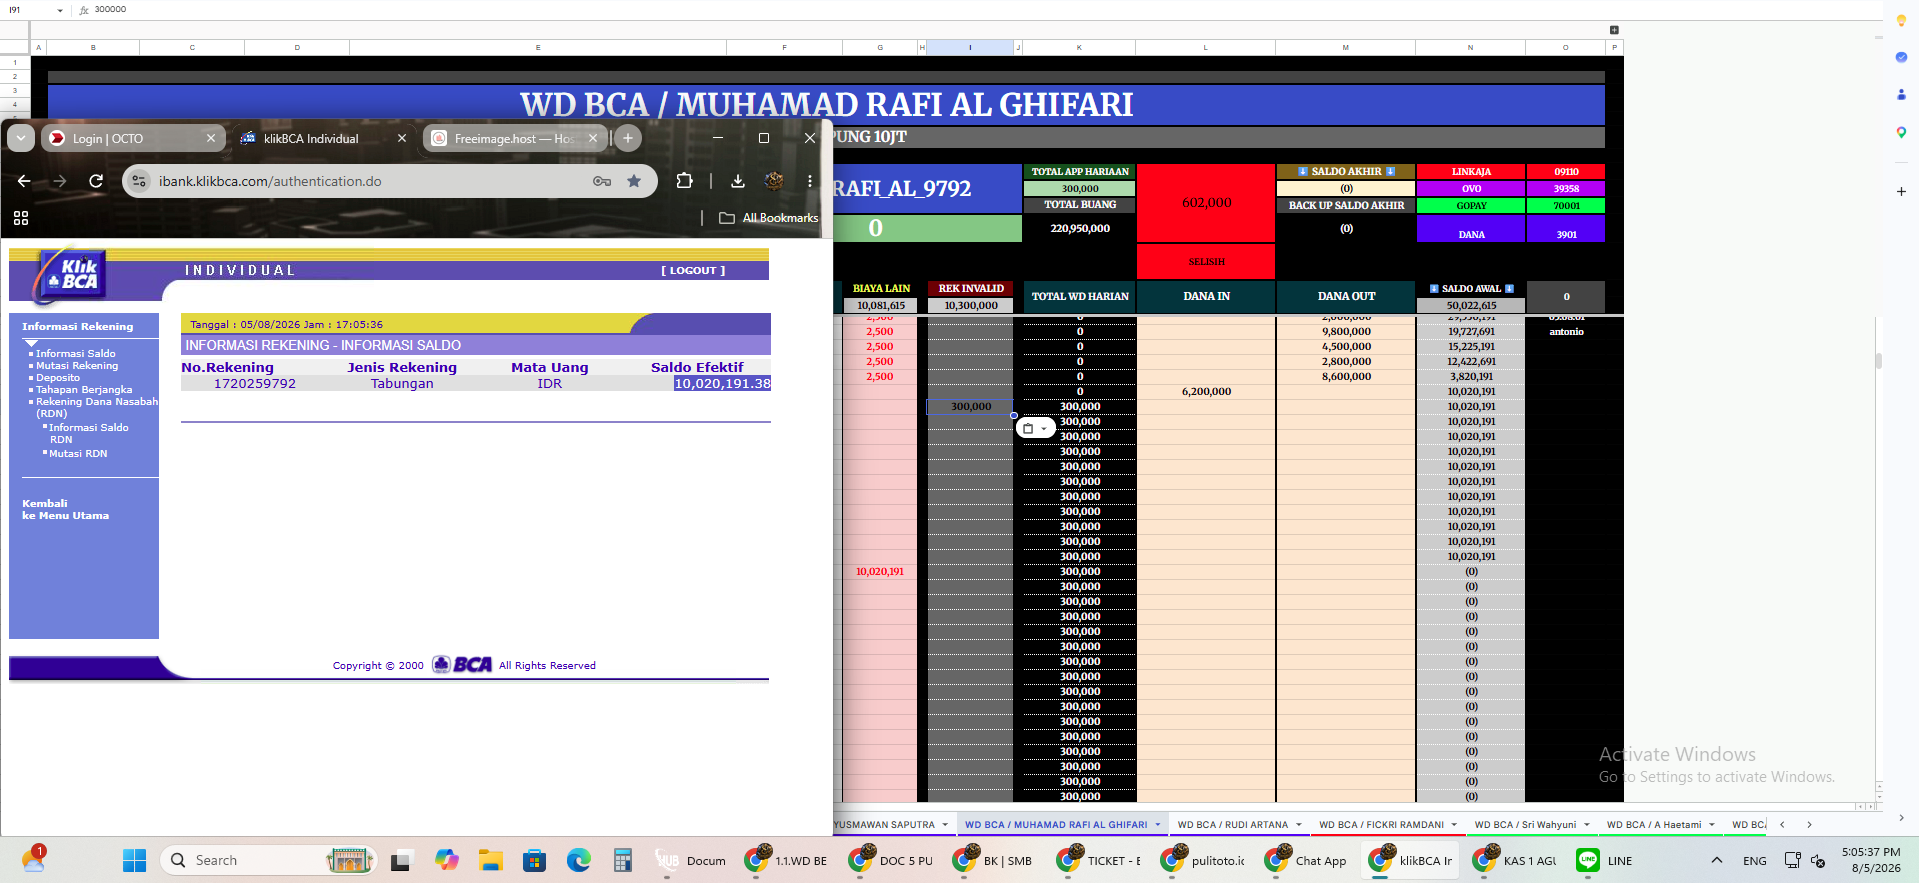
Task: Close the Login | OCTO tab
Action: 211,138
